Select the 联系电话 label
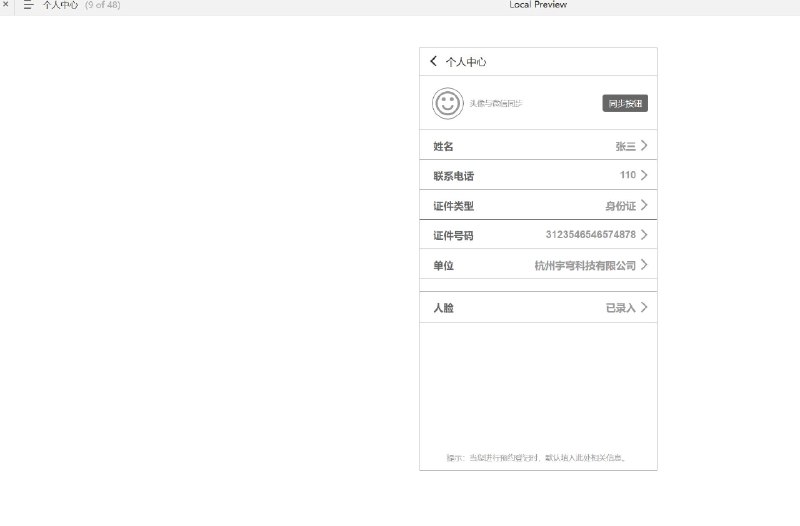The height and width of the screenshot is (526, 800). 454,176
